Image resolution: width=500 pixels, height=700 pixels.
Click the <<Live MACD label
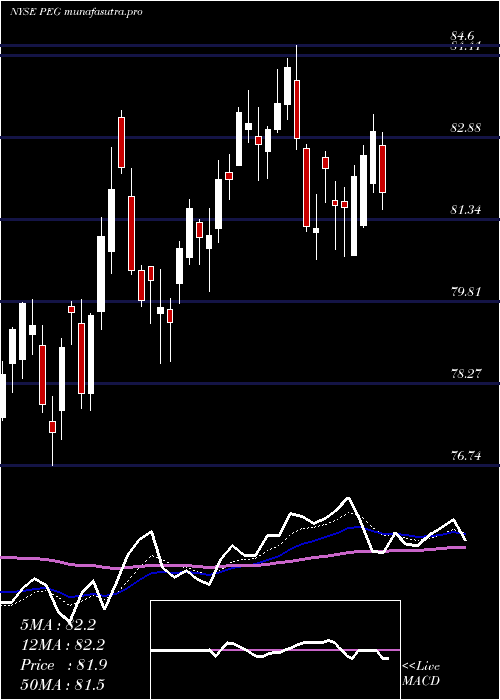pos(421,674)
